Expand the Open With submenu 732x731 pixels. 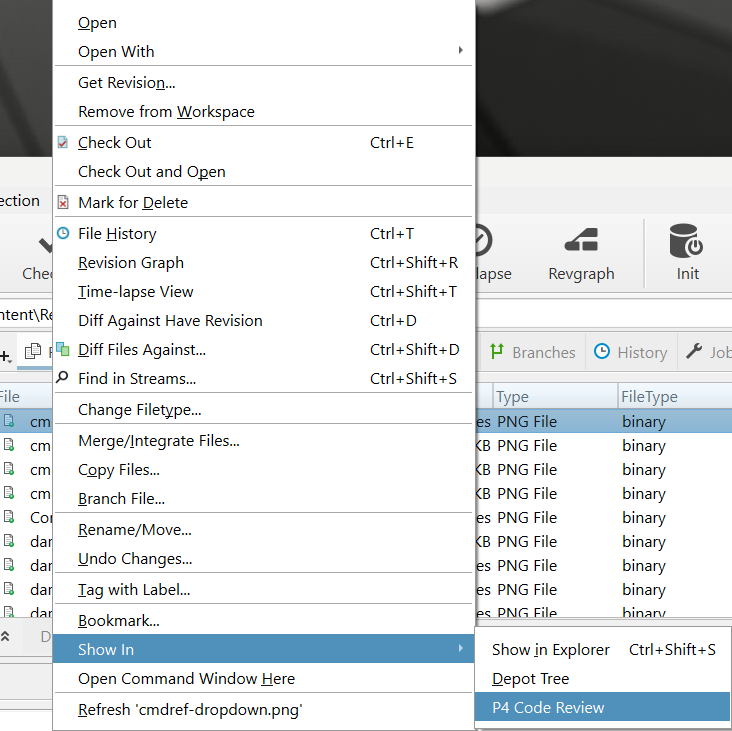pos(460,51)
